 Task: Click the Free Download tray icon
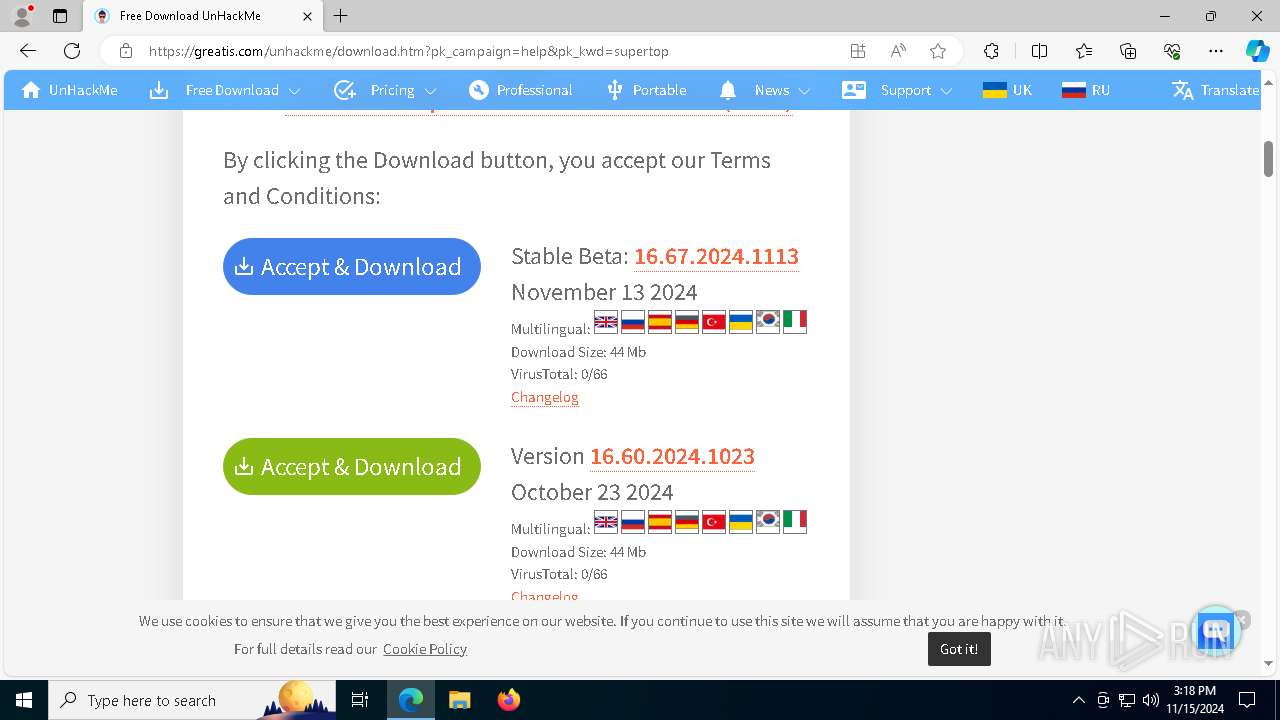point(159,90)
